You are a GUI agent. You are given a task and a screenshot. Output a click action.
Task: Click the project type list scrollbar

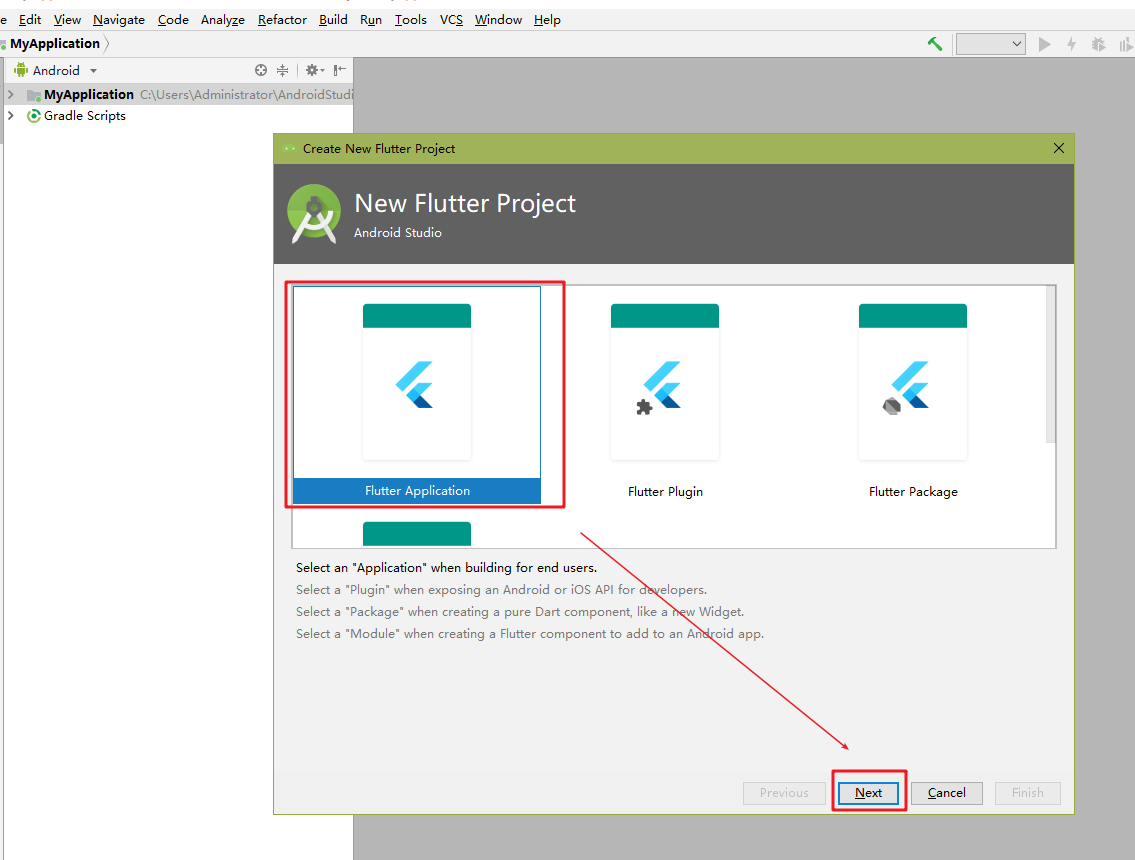click(1050, 364)
